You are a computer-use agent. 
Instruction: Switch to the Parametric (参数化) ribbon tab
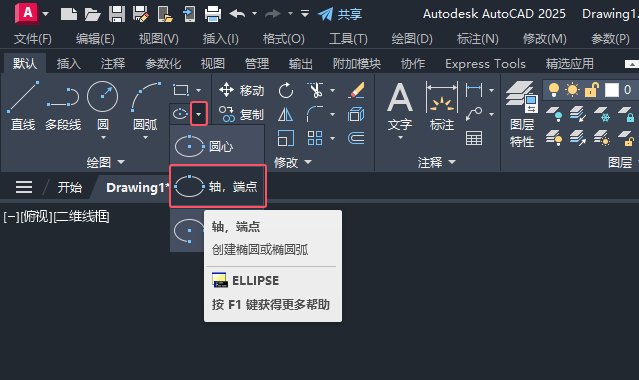163,64
